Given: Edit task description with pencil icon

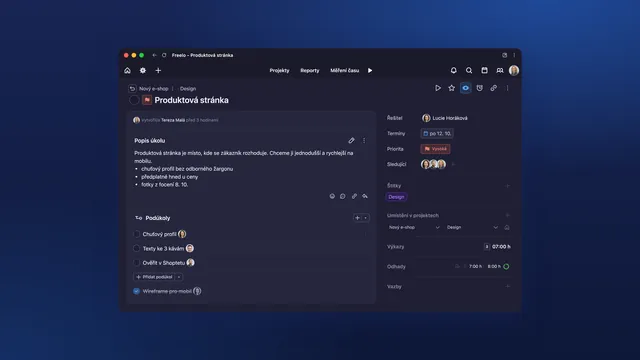Looking at the screenshot, I should point(351,140).
